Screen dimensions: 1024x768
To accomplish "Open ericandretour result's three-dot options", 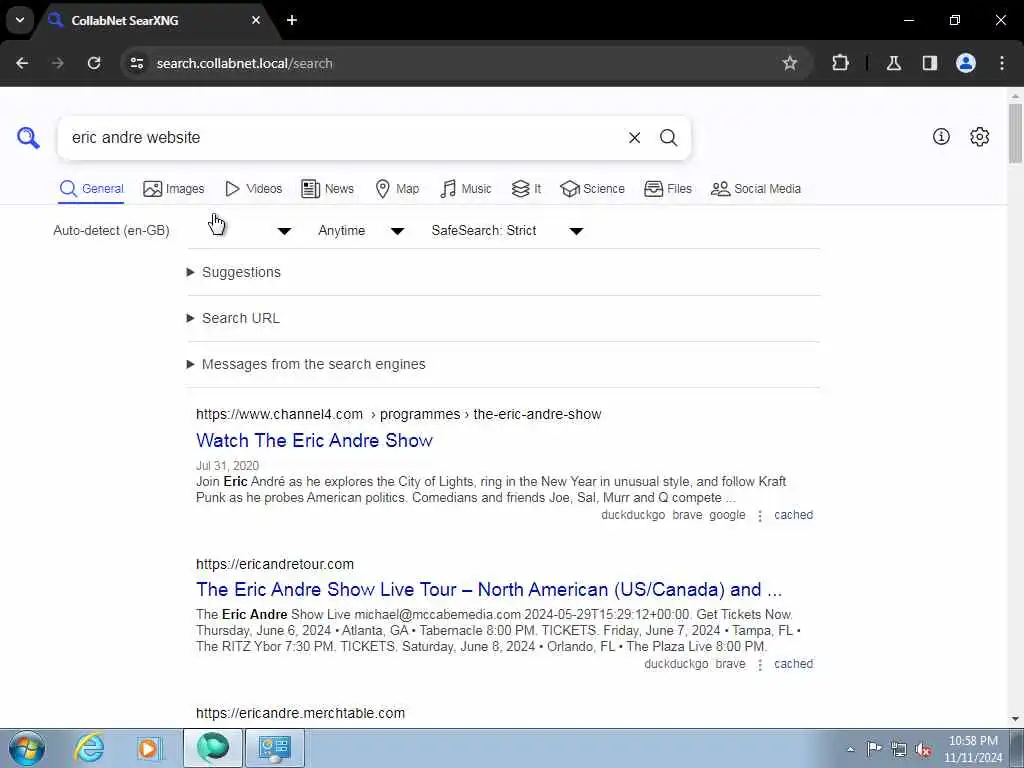I will coord(760,665).
